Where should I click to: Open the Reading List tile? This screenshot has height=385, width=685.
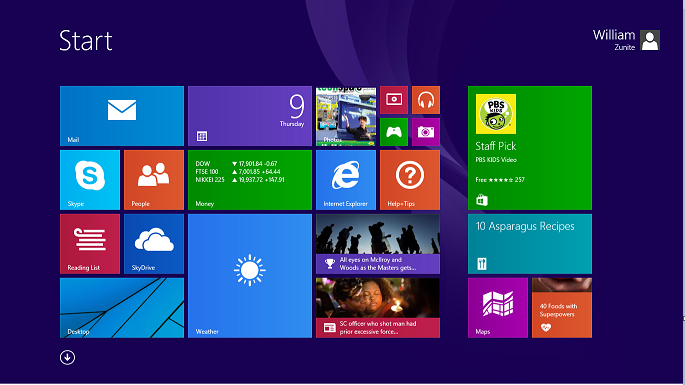(90, 244)
